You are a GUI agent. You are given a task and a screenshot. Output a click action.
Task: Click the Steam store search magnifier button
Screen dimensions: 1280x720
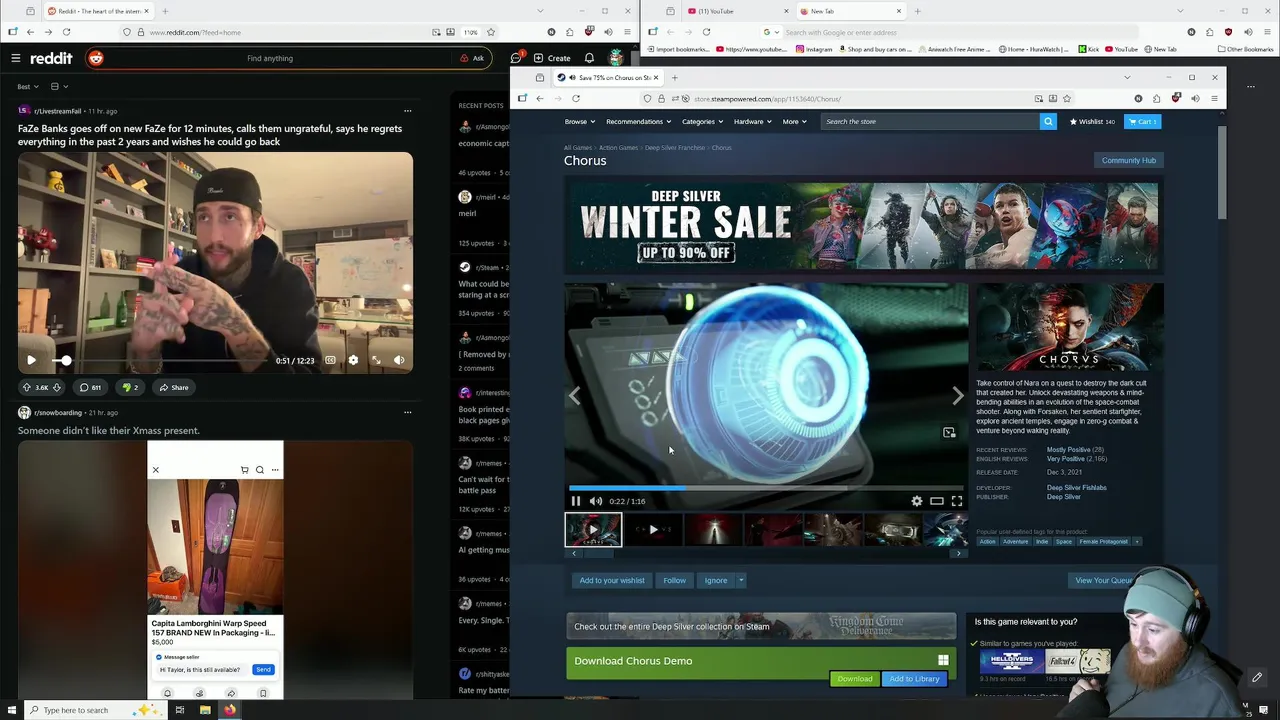1048,121
